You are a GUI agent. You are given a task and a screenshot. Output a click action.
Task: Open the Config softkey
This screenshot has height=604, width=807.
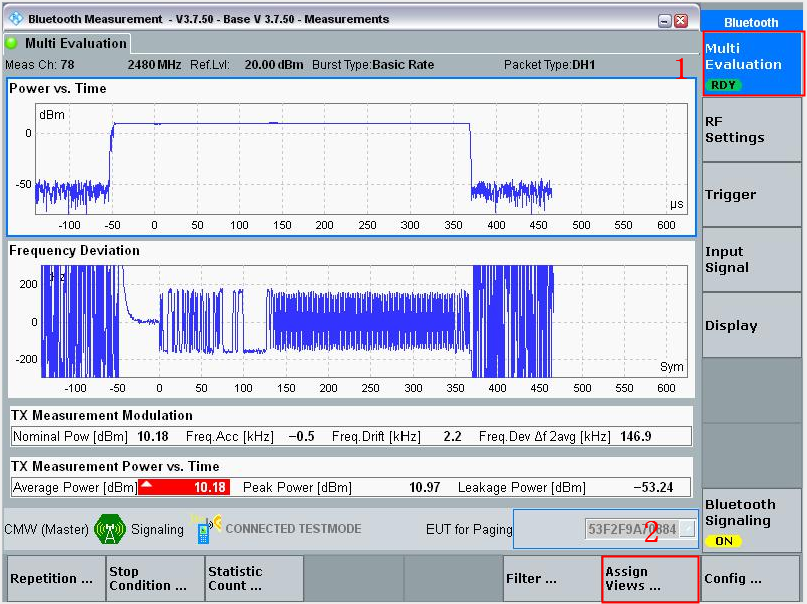coord(750,578)
